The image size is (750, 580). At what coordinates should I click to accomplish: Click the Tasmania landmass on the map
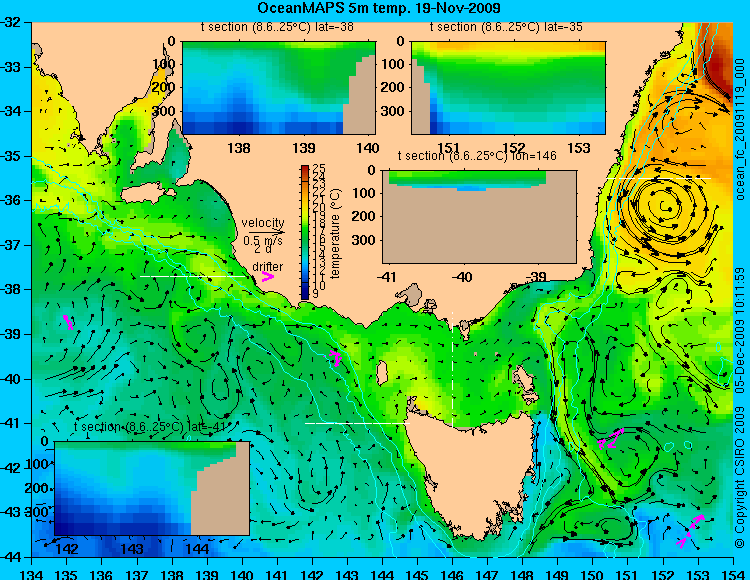click(471, 471)
